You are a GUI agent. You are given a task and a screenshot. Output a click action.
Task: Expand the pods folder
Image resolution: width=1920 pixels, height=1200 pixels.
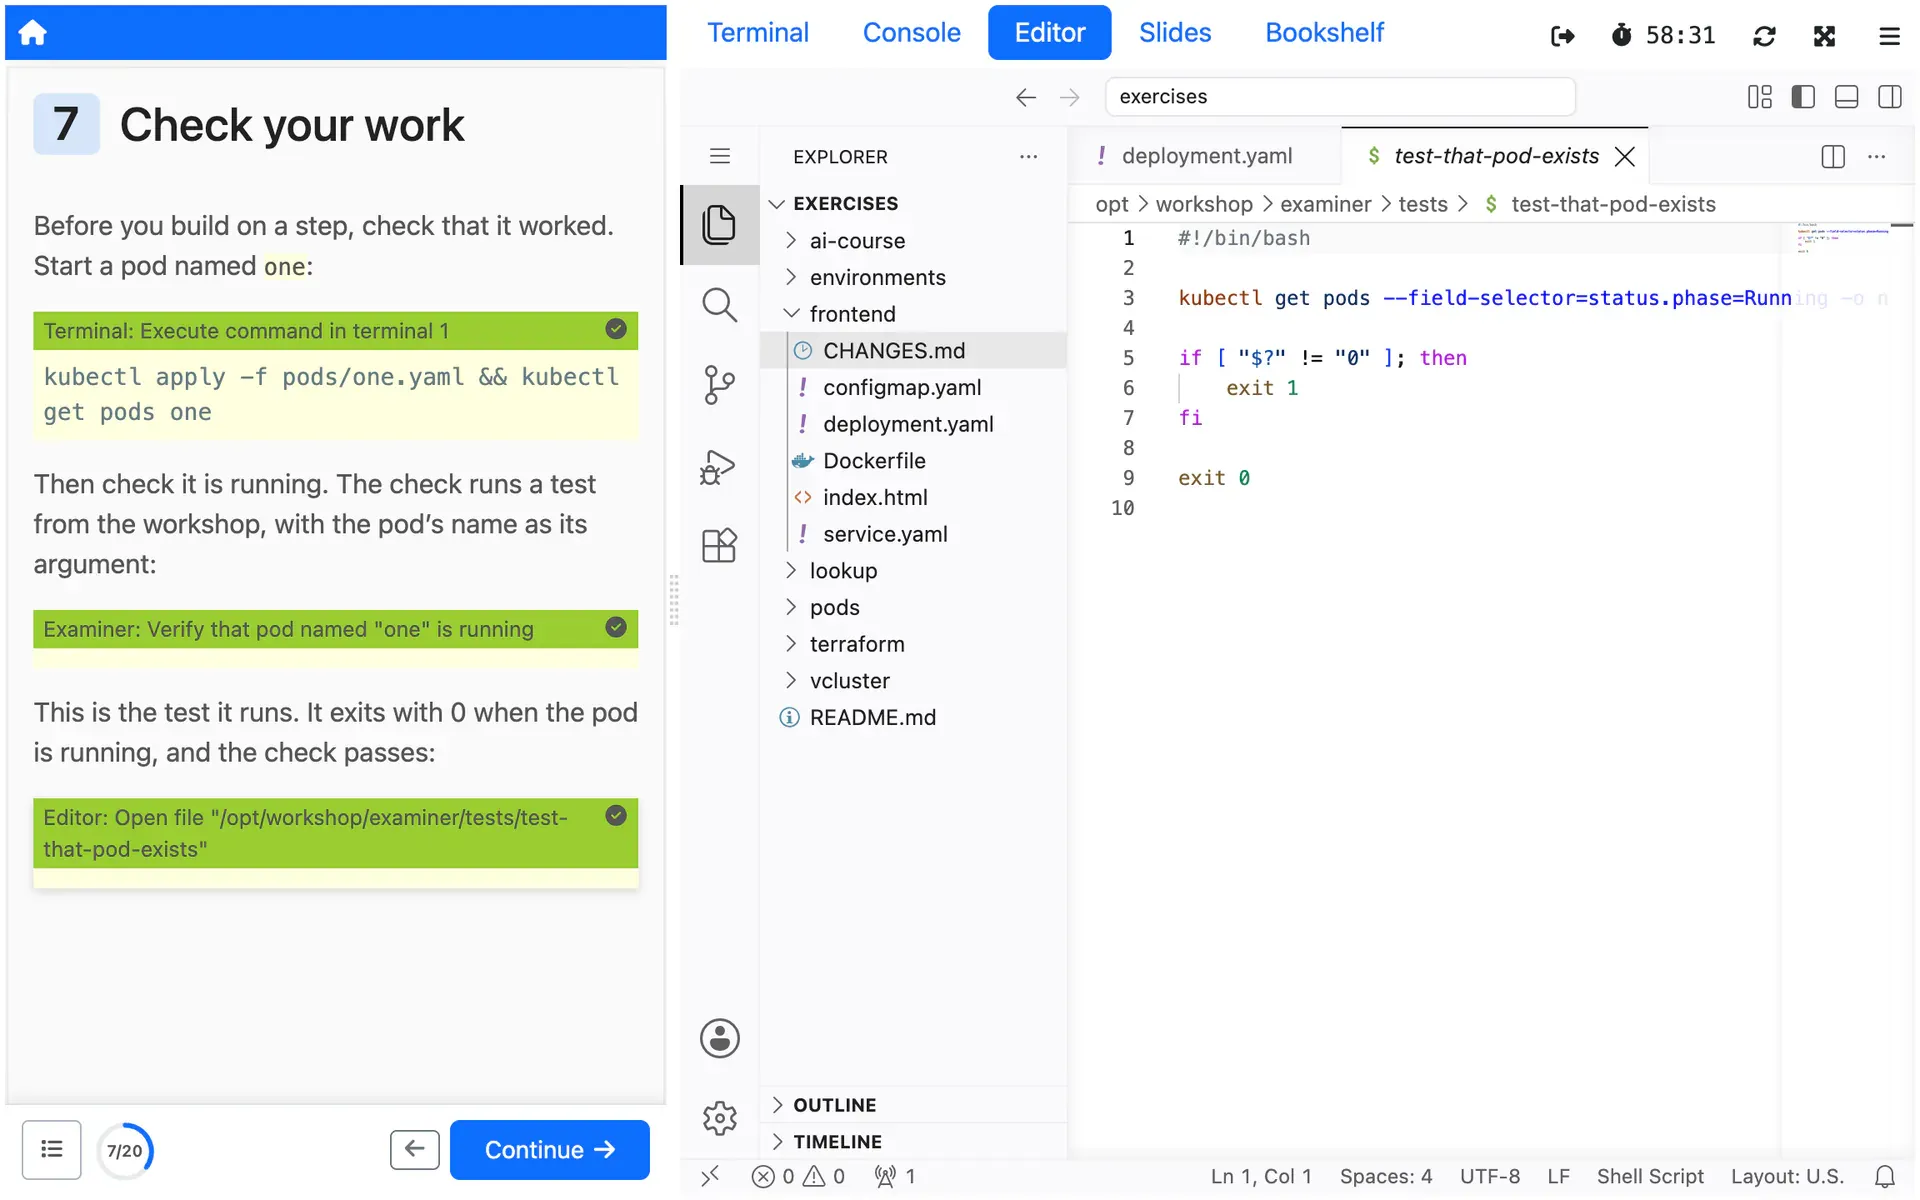(835, 608)
